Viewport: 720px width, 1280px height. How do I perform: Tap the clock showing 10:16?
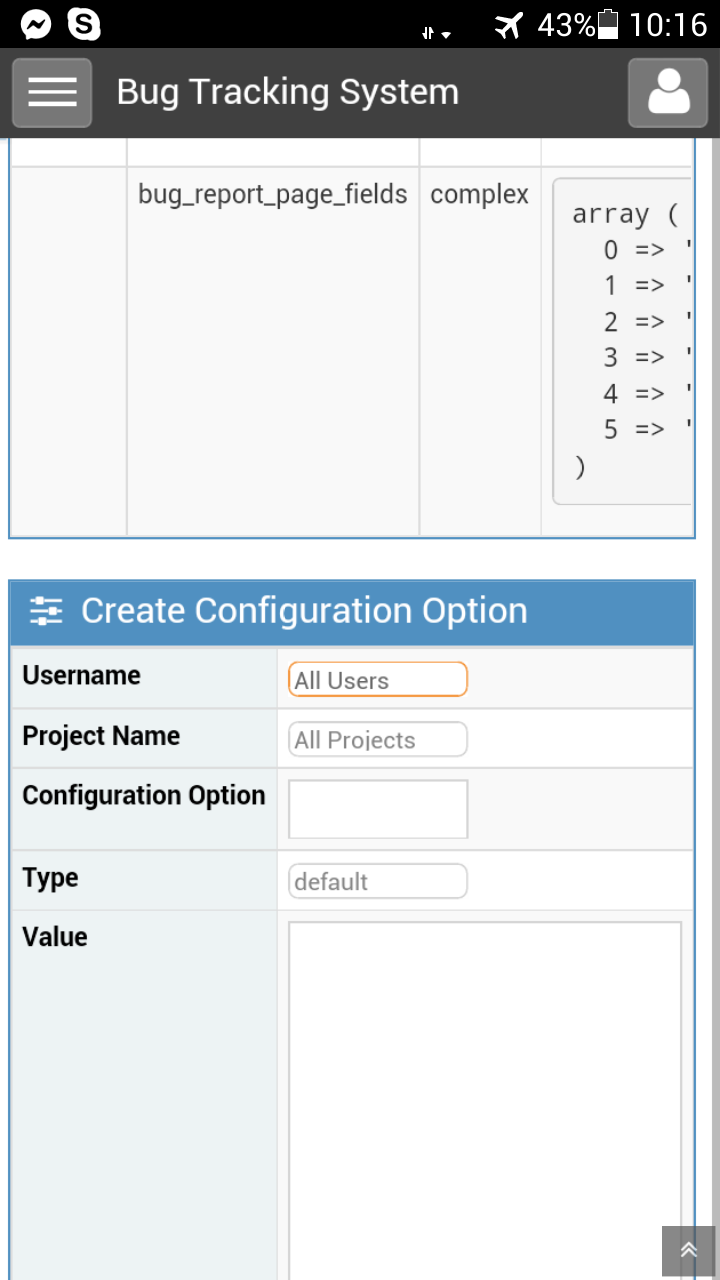point(667,24)
